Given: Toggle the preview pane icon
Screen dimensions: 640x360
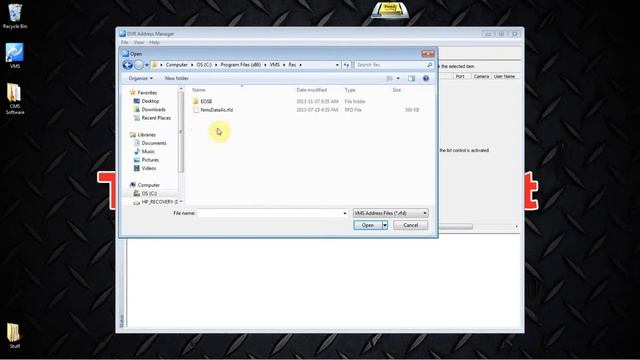Looking at the screenshot, I should click(x=411, y=78).
